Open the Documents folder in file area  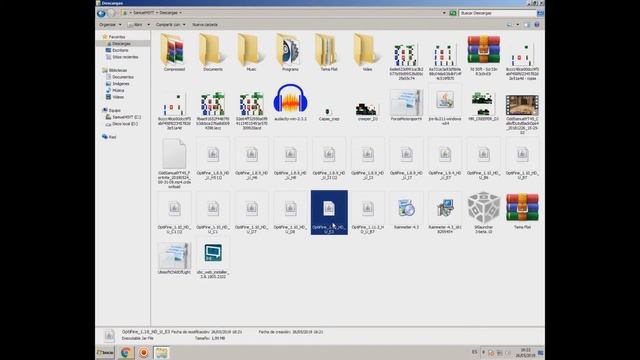tap(213, 53)
